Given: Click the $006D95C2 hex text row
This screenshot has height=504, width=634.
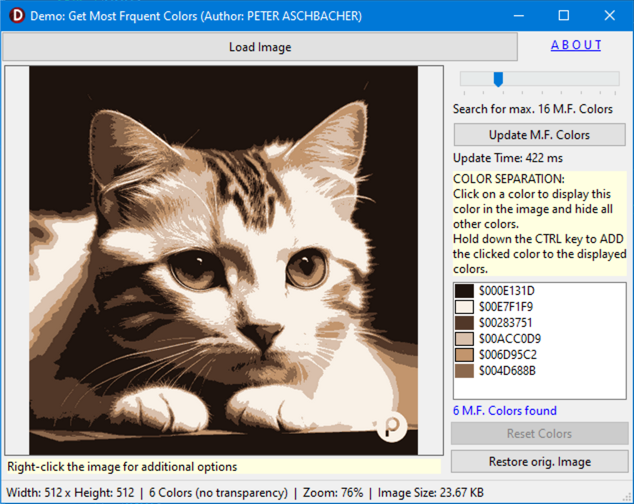Looking at the screenshot, I should 508,355.
